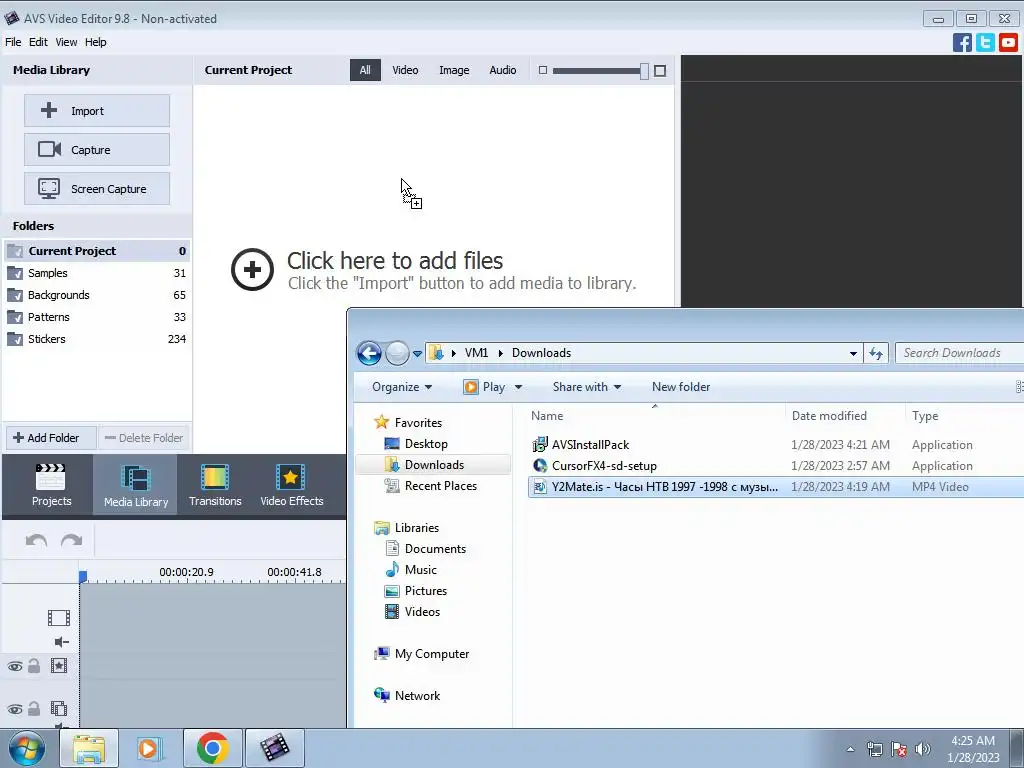
Task: Click the Capture button
Action: (x=97, y=150)
